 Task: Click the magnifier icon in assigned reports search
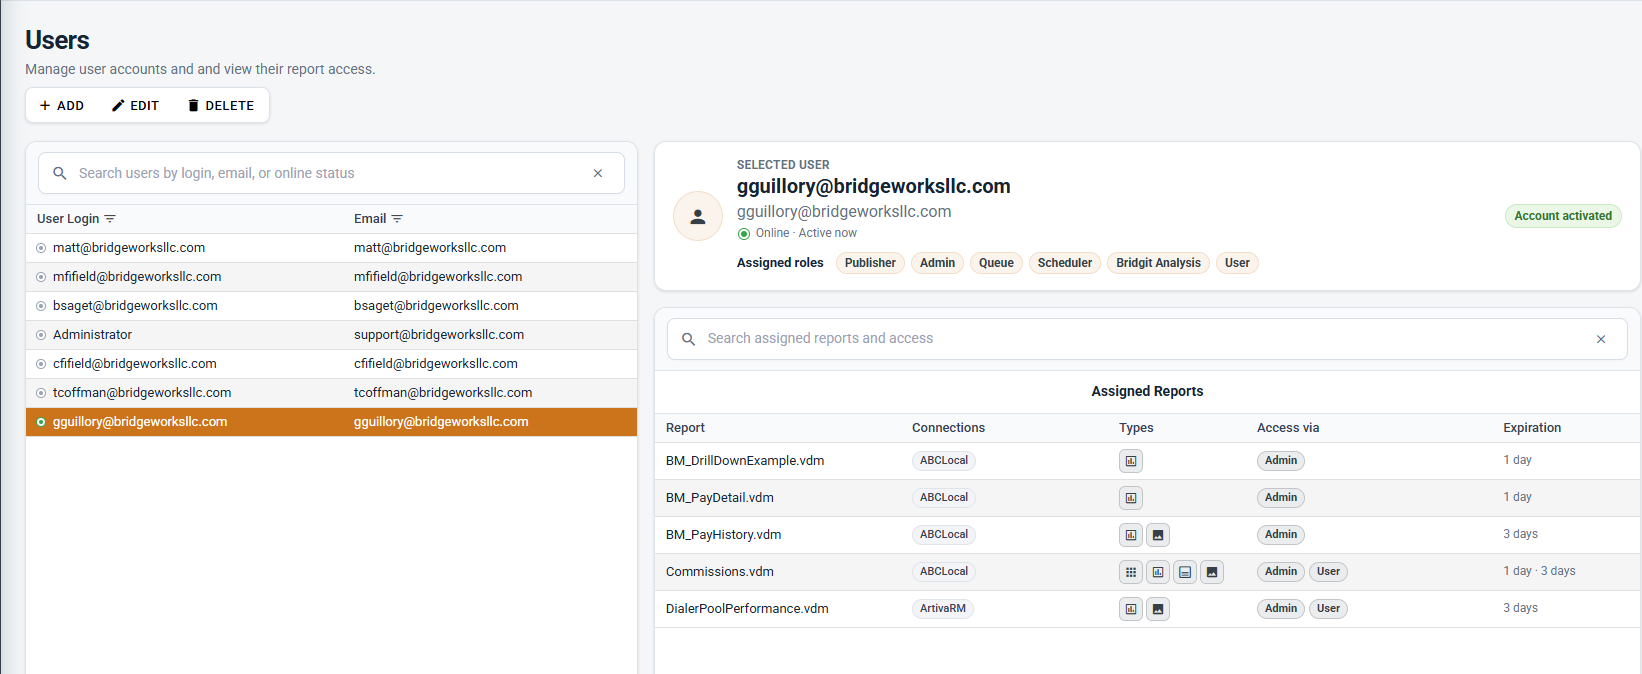point(689,339)
